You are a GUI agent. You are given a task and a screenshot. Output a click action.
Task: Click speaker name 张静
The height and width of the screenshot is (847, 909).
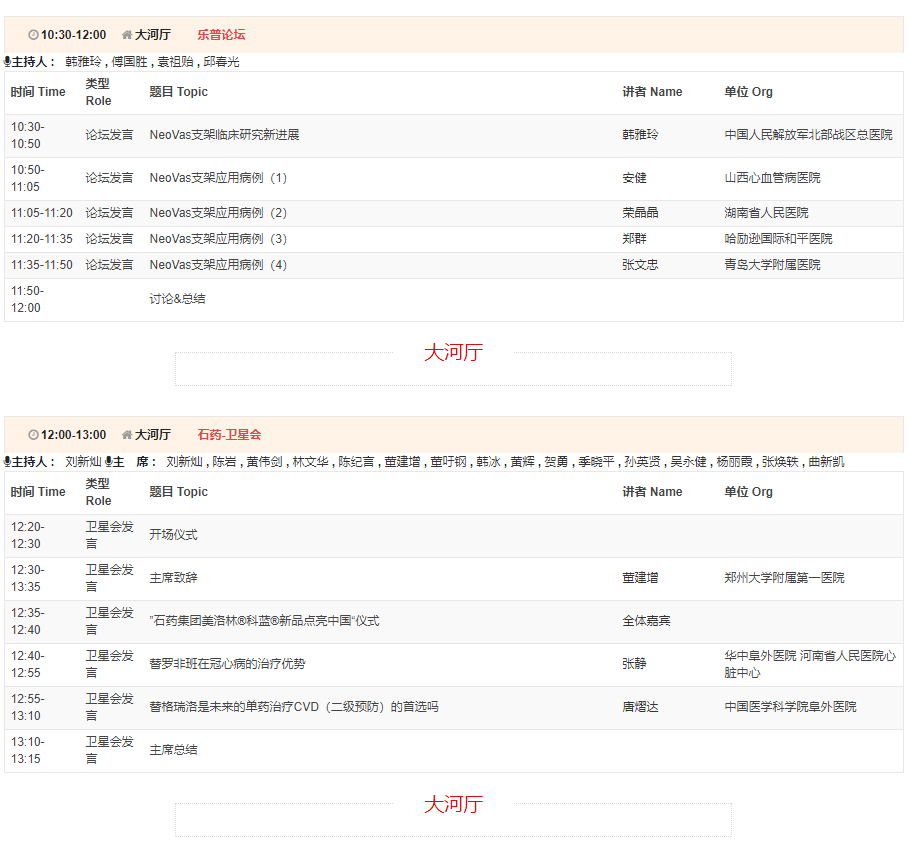634,664
